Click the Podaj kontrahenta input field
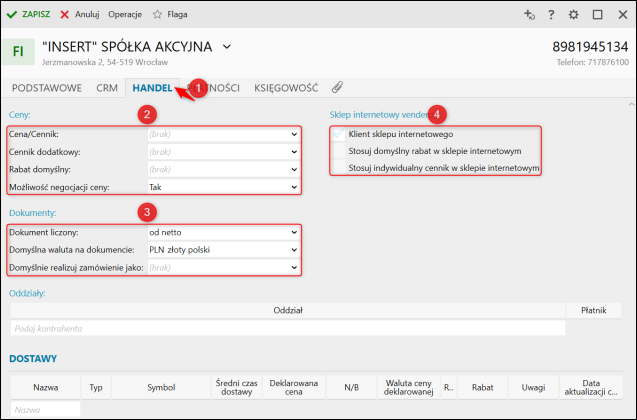This screenshot has height=420, width=637. [x=288, y=328]
